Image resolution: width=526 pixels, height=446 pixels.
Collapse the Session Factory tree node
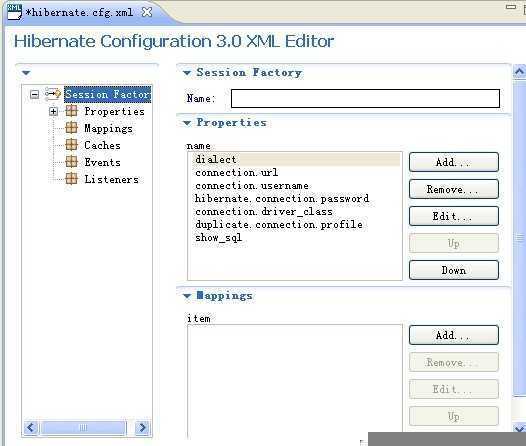pos(35,94)
